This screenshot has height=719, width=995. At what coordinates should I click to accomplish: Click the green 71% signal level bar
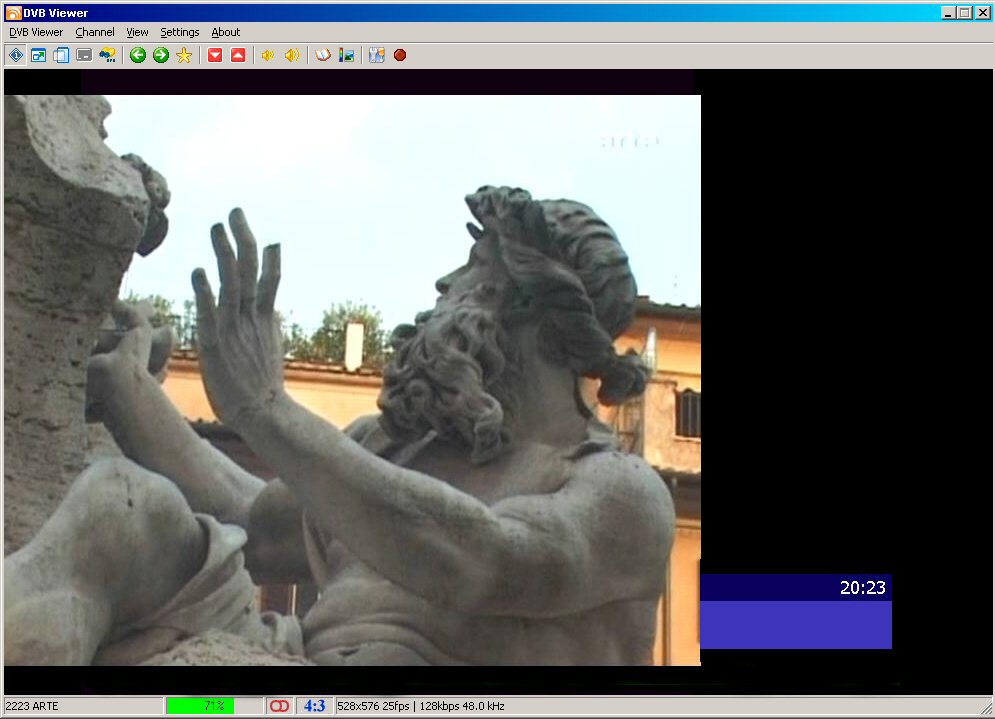pos(200,706)
